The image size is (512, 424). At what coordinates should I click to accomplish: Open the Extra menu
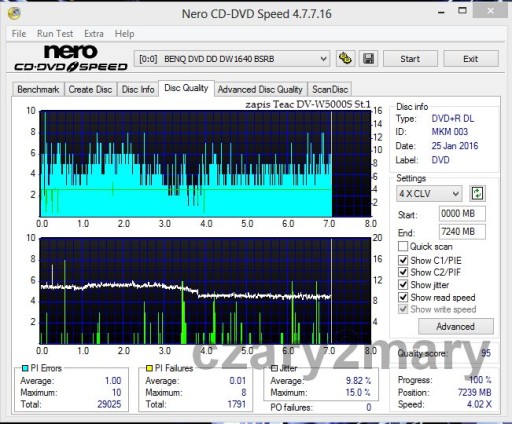coord(94,34)
